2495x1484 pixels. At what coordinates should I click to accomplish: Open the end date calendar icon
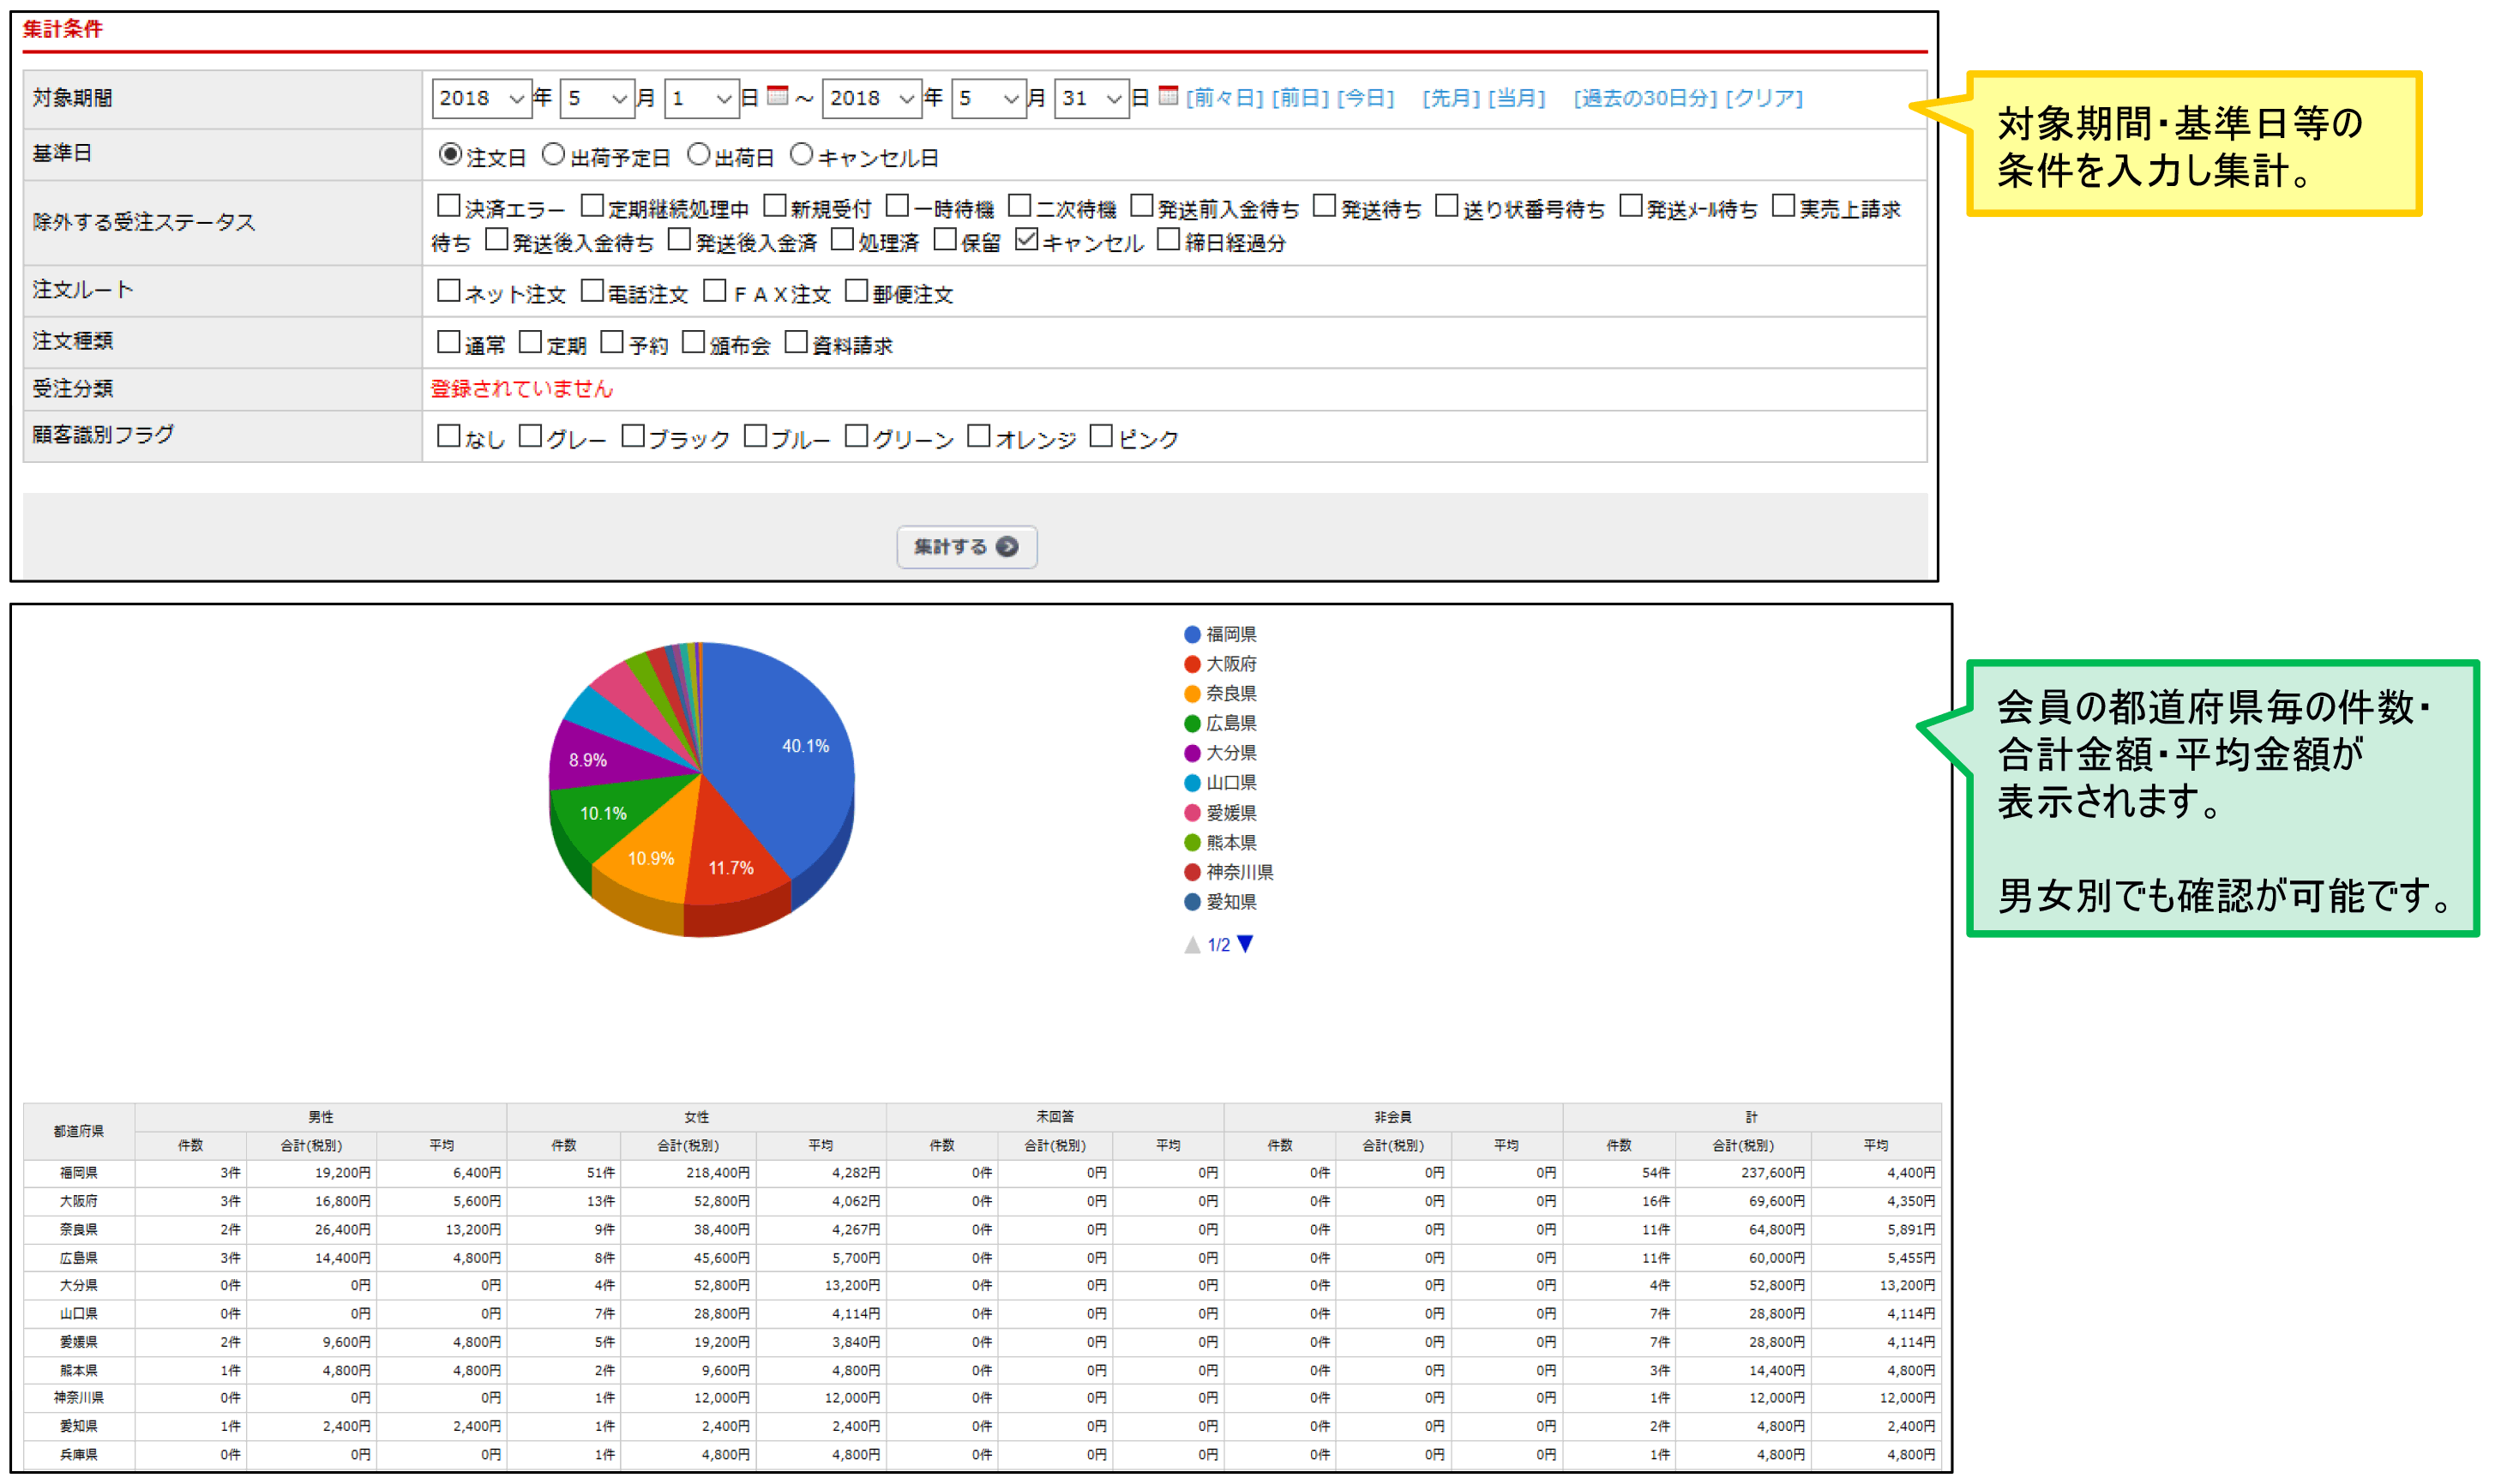coord(1168,96)
